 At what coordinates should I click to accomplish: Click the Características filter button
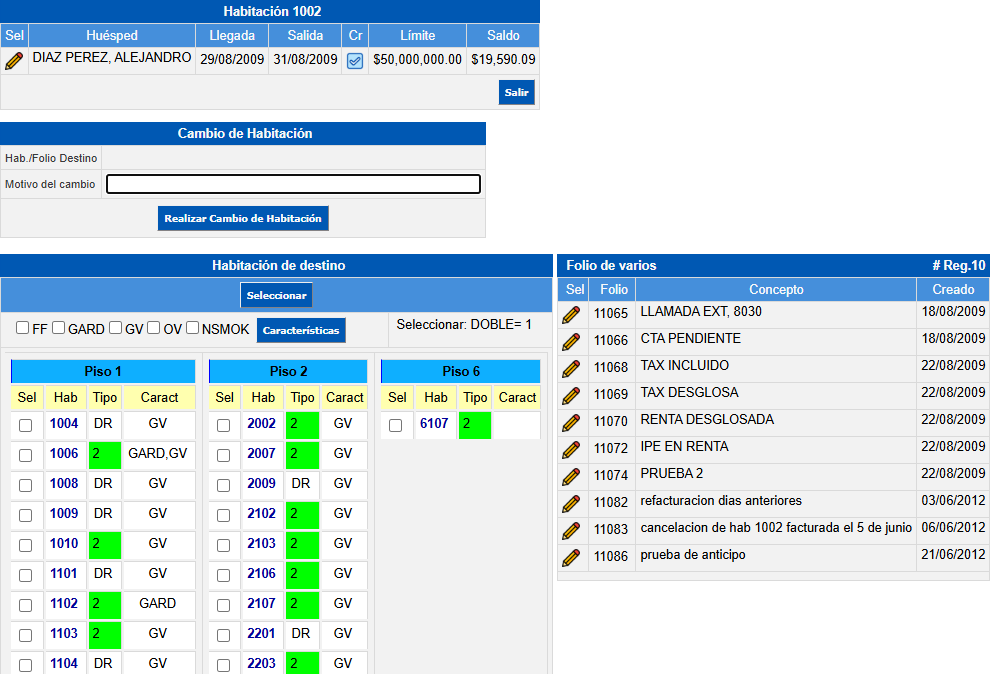tap(301, 330)
